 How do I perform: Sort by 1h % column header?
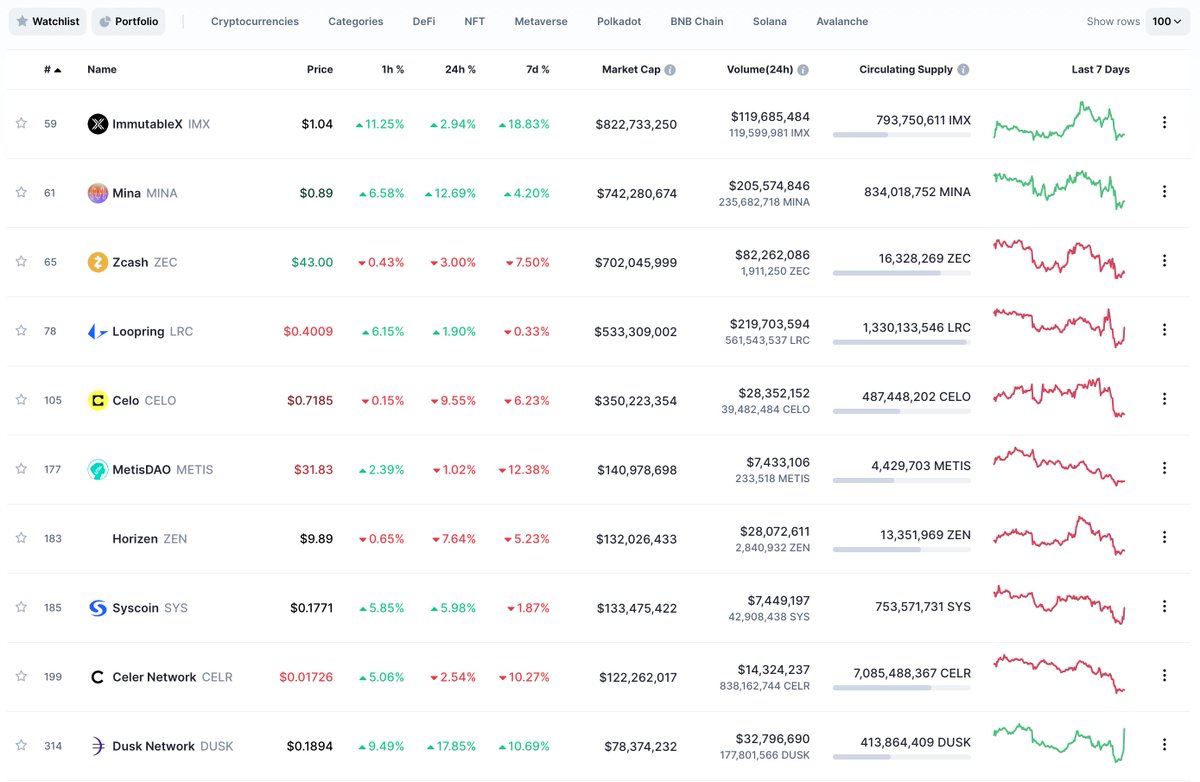point(393,70)
